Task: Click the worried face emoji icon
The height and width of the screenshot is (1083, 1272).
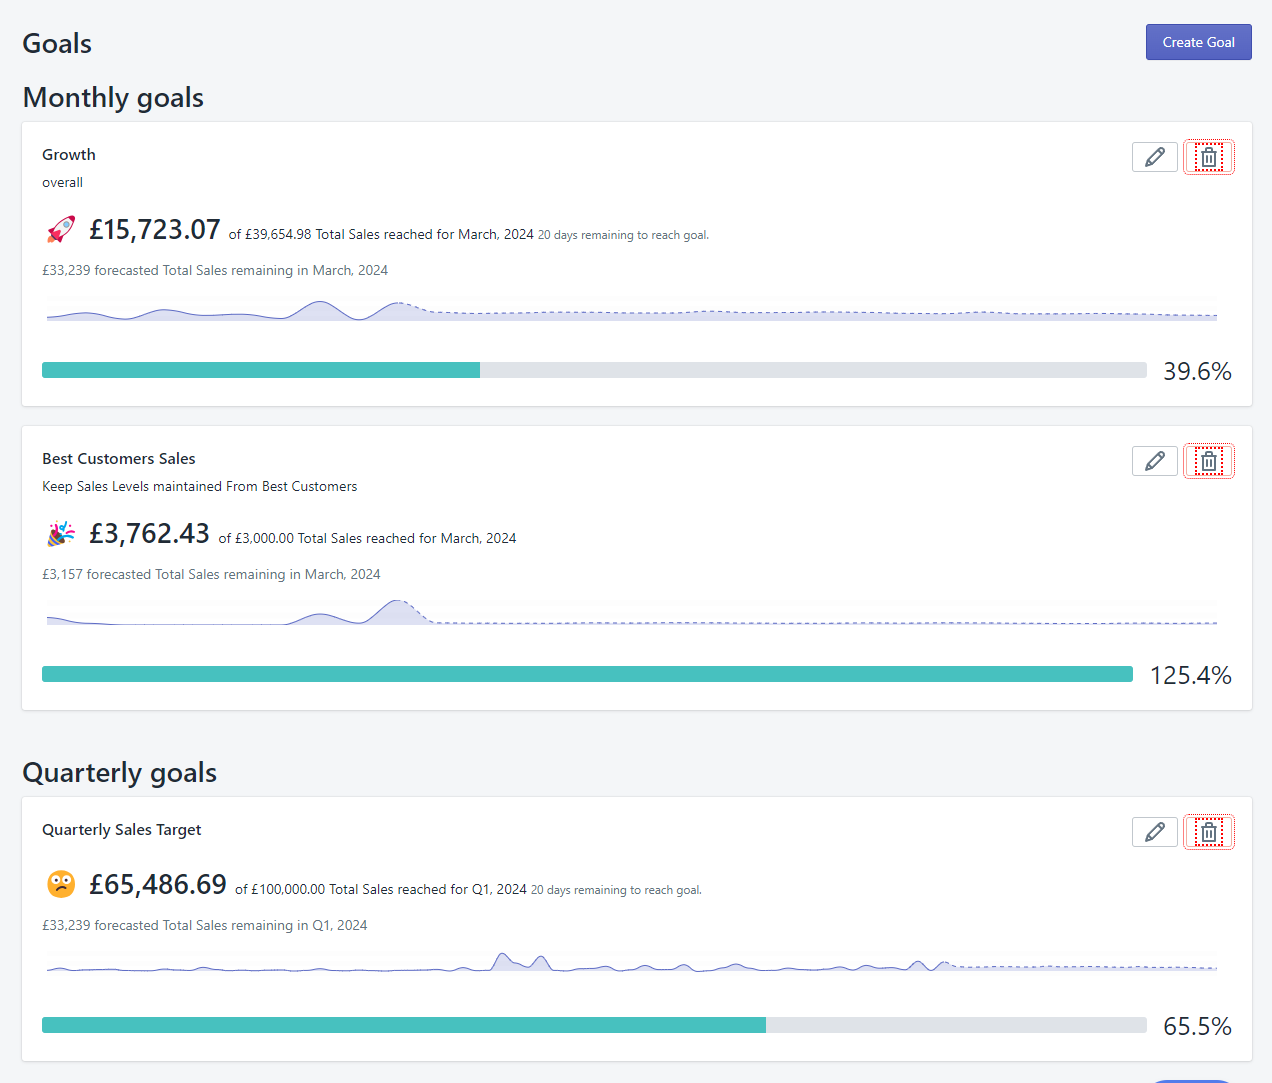Action: (x=61, y=884)
